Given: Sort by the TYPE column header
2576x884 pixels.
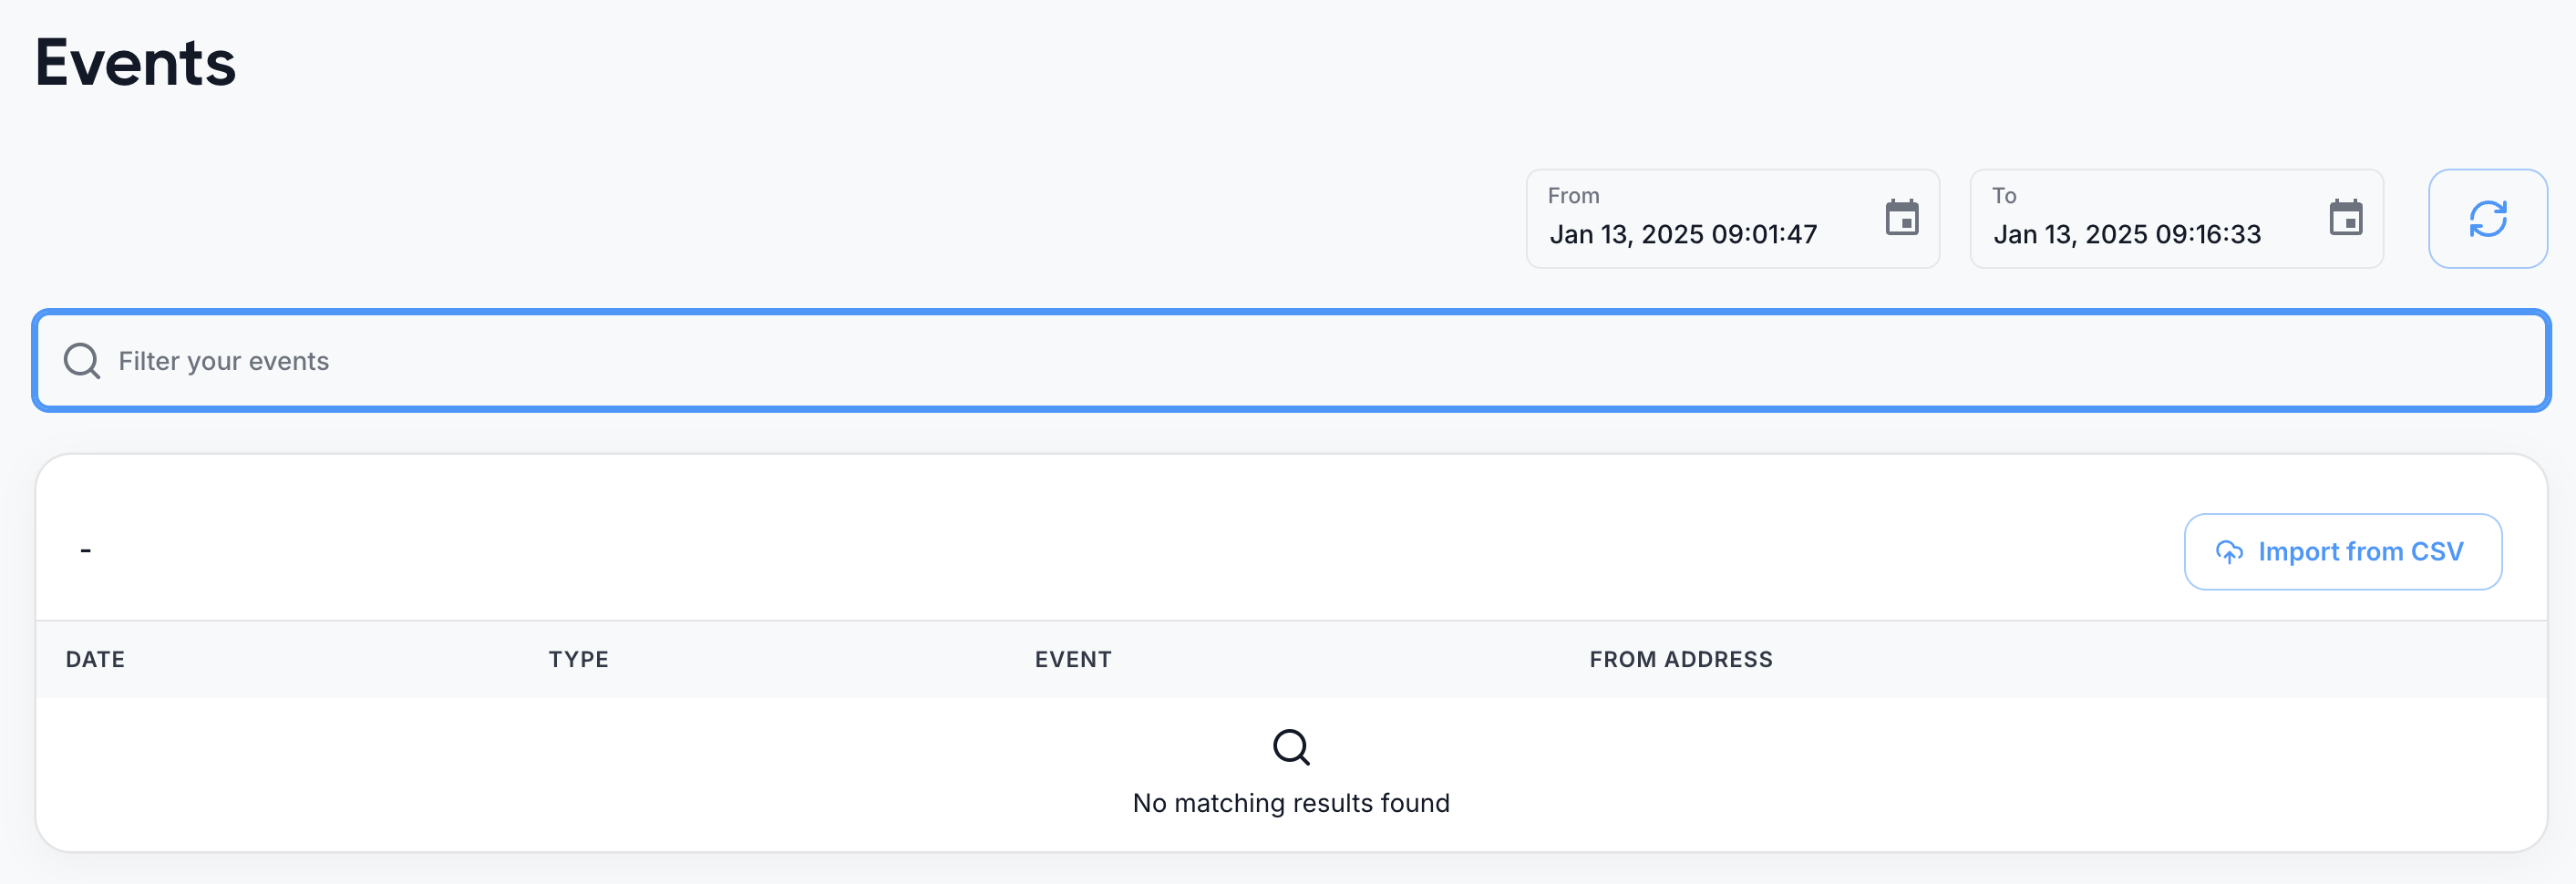Looking at the screenshot, I should point(578,659).
